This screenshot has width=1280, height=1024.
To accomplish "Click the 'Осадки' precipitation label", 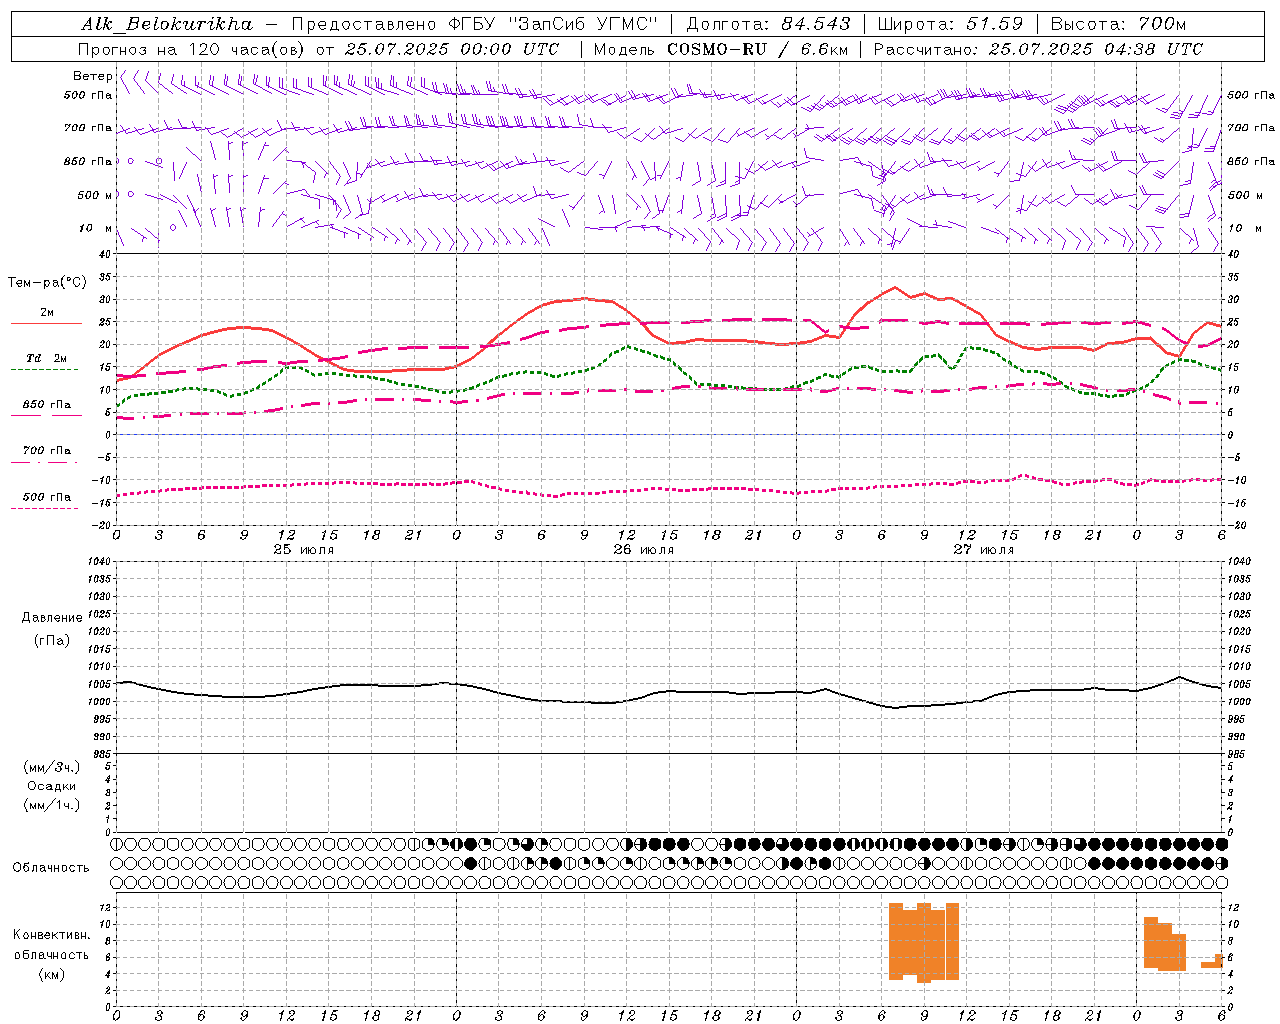I will pyautogui.click(x=52, y=786).
